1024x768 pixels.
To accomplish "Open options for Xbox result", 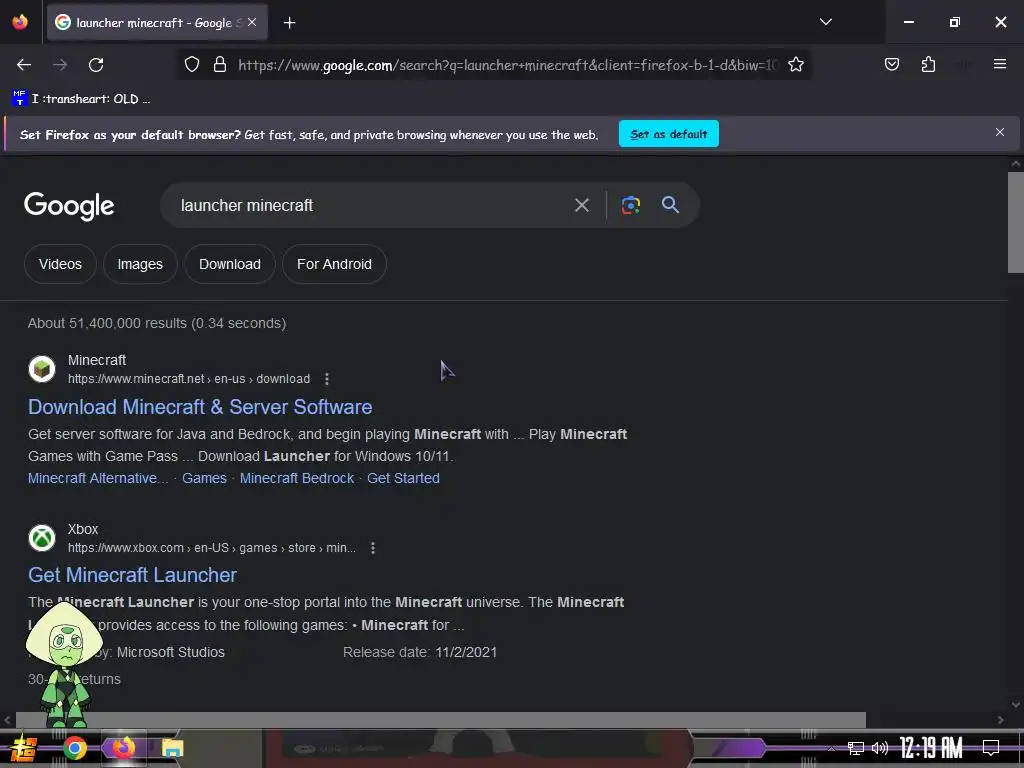I will tap(373, 548).
